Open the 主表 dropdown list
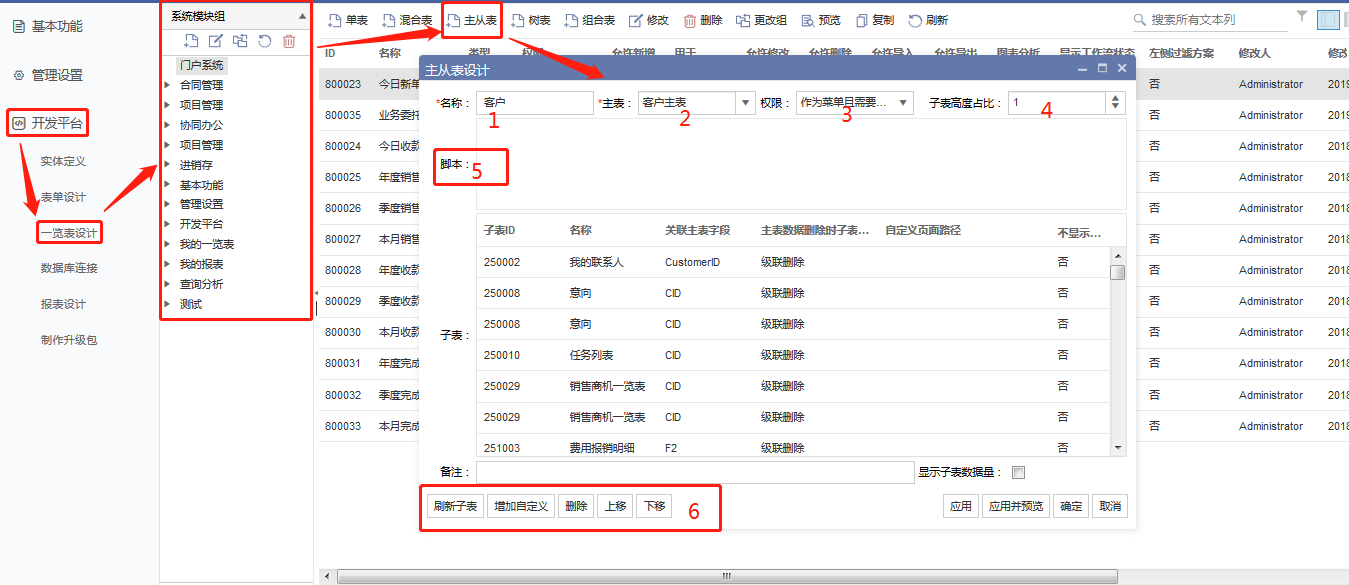Screen dimensions: 1349x585 pyautogui.click(x=745, y=103)
